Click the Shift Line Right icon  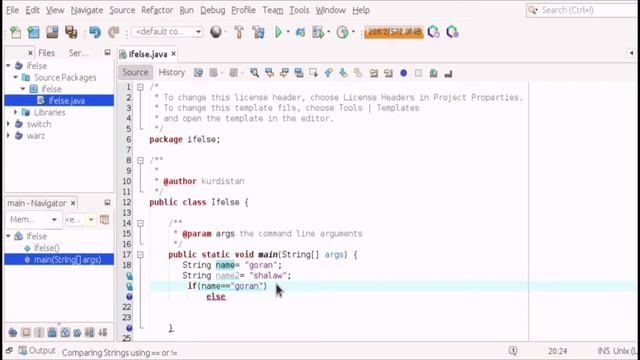(x=388, y=73)
